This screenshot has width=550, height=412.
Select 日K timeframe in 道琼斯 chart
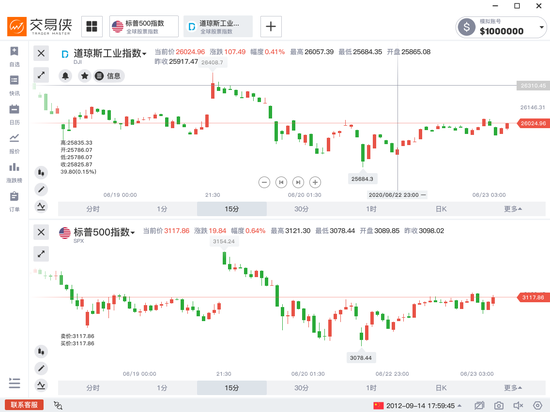tap(441, 209)
